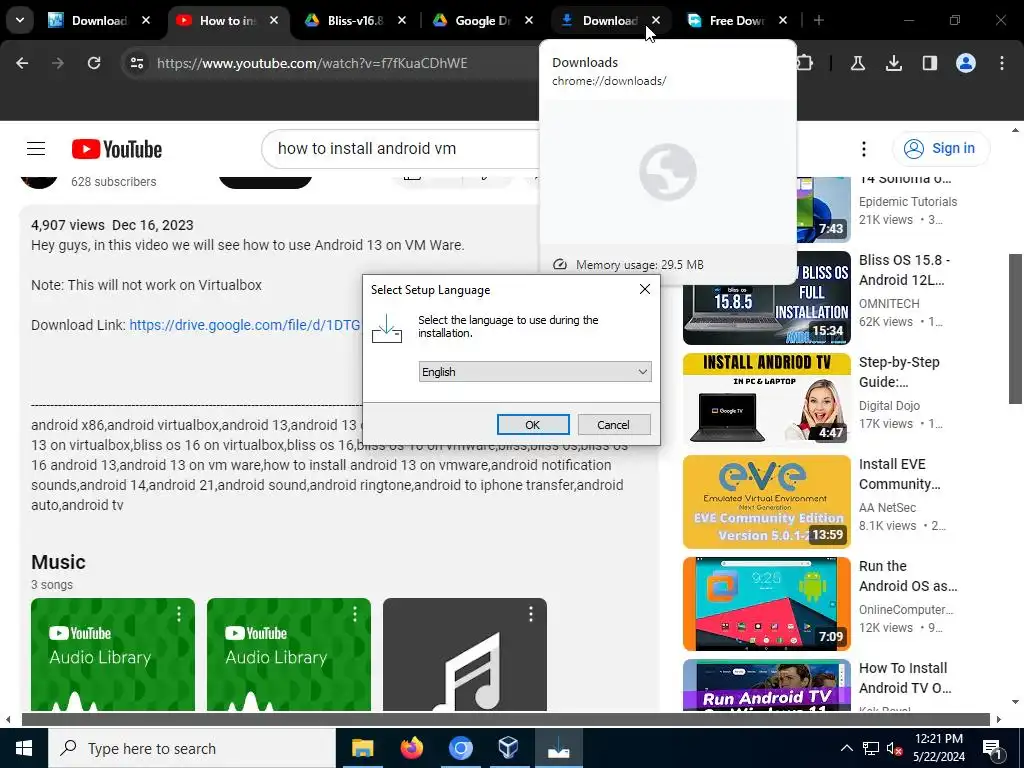1024x768 pixels.
Task: Switch to the How to install YouTube tab
Action: (227, 21)
